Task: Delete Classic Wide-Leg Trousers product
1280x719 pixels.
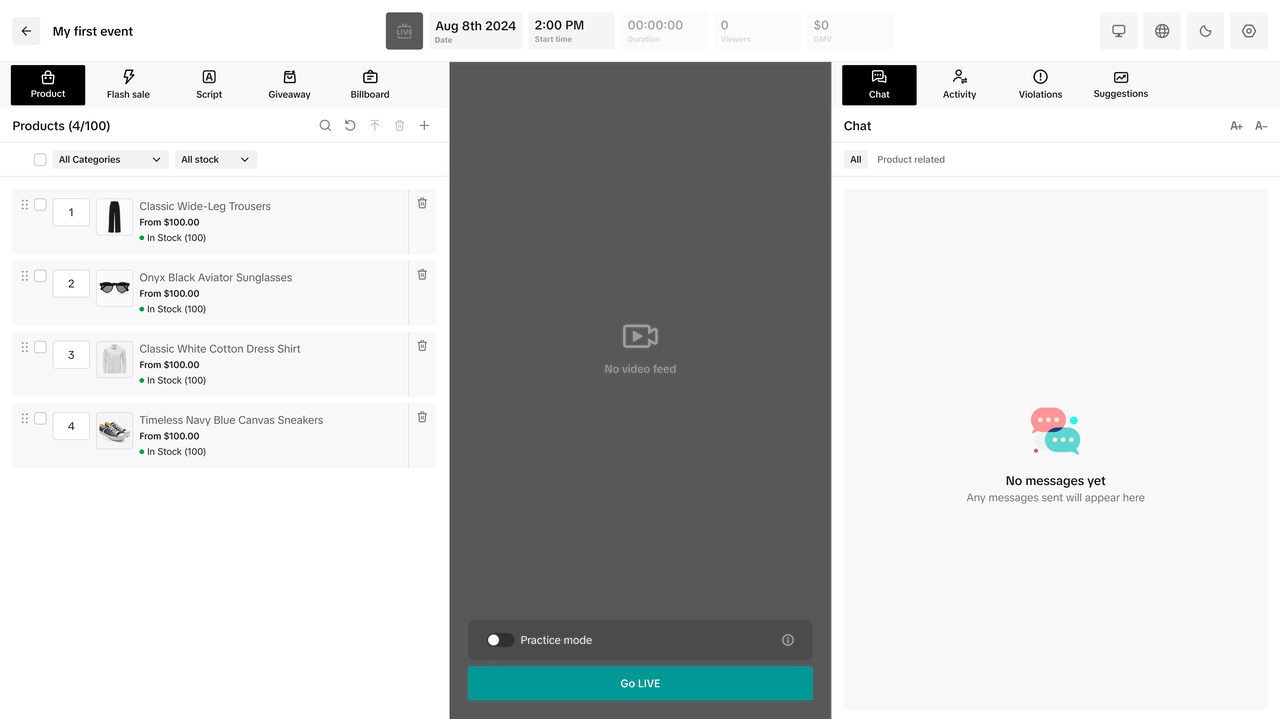Action: (x=422, y=203)
